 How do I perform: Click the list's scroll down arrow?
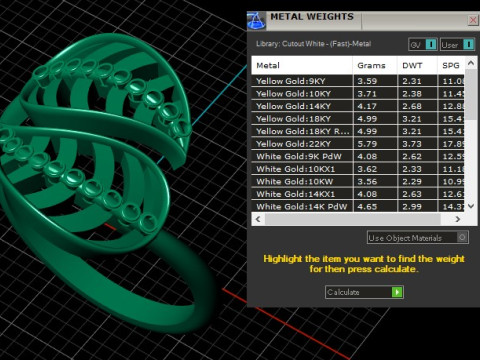471,206
